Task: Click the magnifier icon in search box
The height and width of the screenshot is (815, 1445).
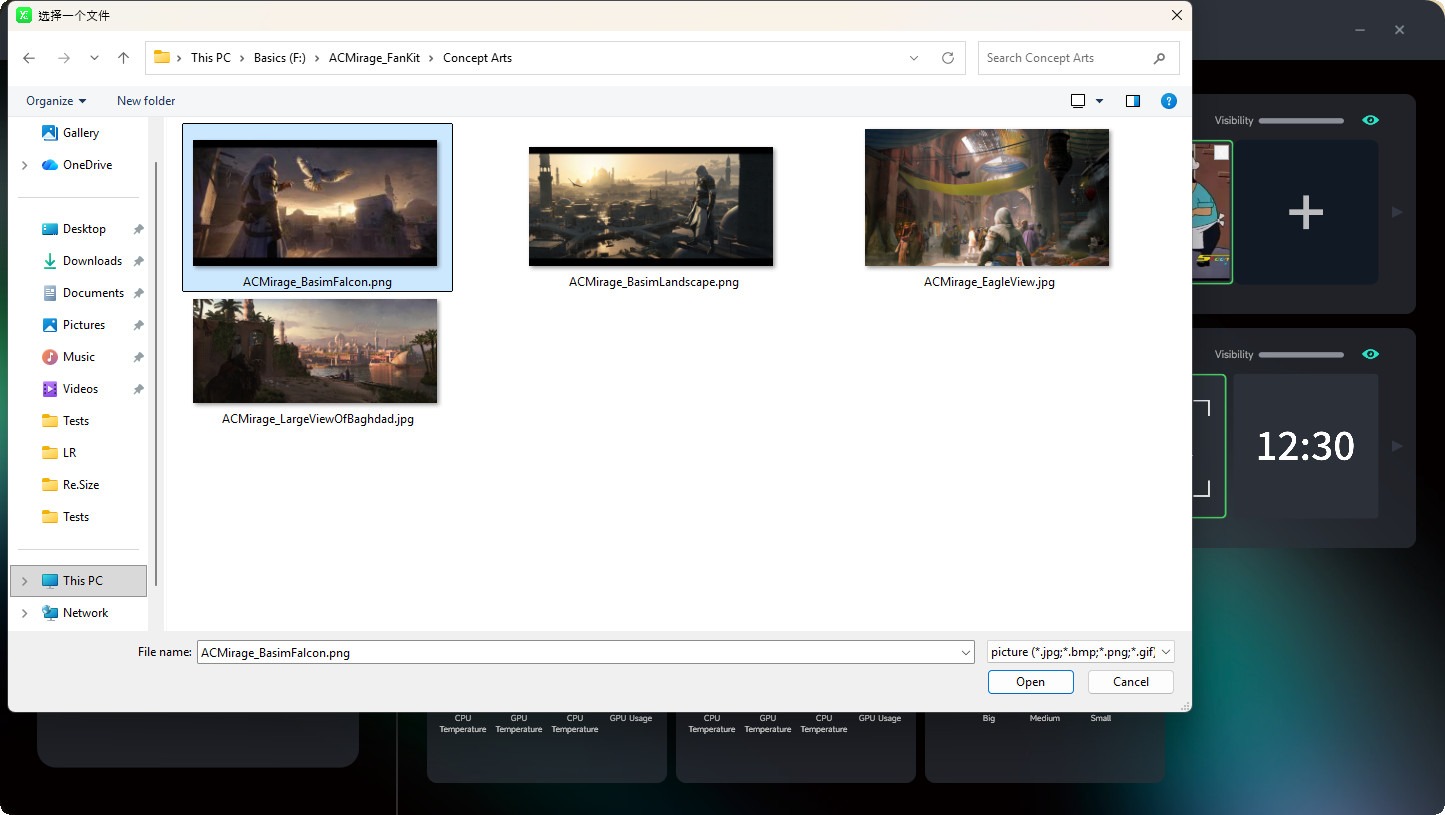Action: click(x=1160, y=58)
